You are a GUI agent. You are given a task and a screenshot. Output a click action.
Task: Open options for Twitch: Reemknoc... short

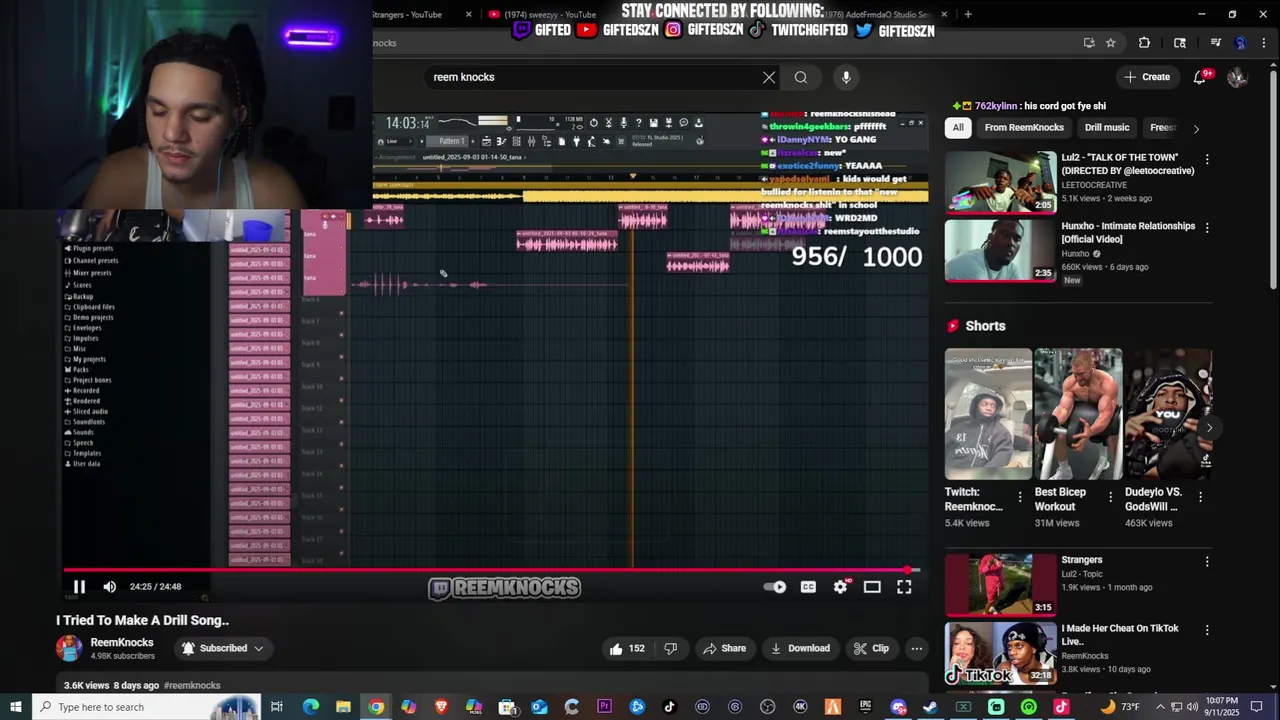1020,496
